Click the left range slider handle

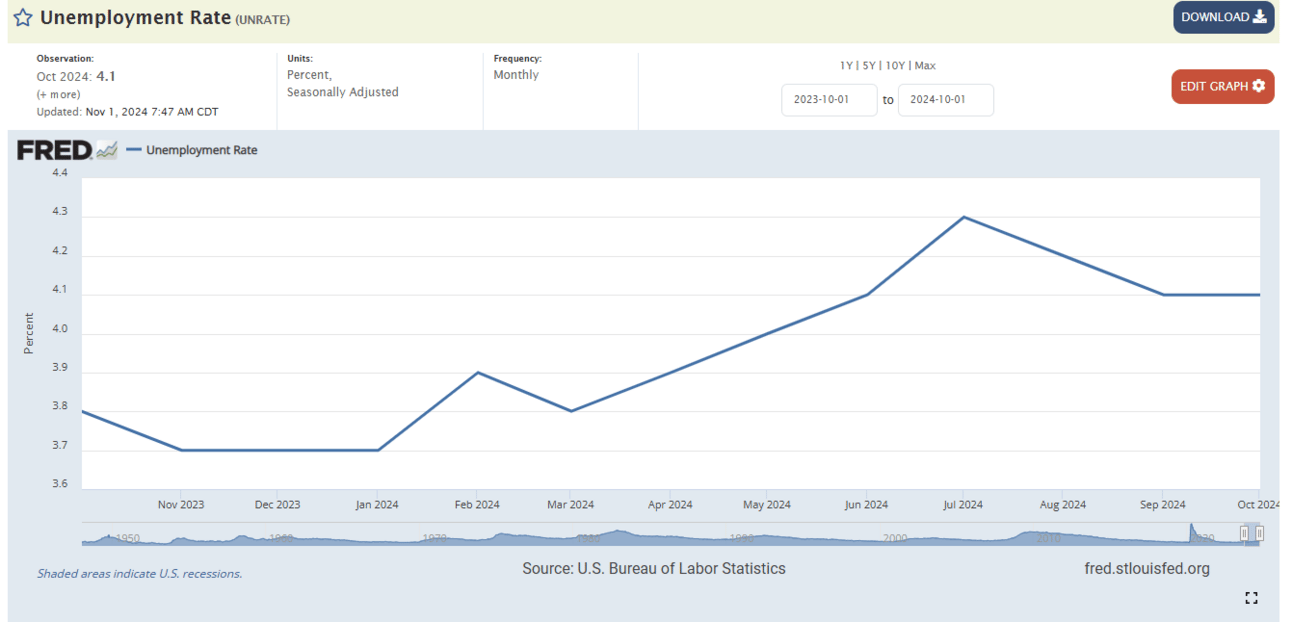[1244, 534]
